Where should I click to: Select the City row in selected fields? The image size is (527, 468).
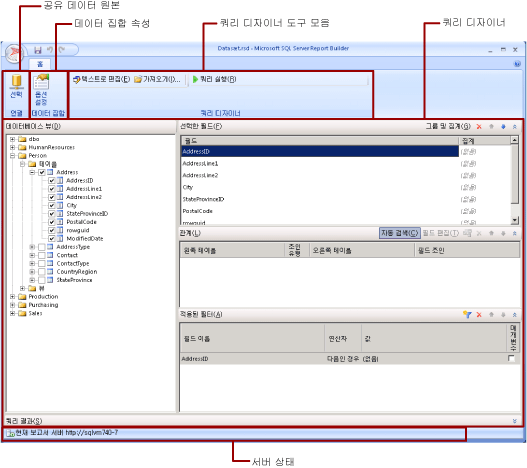pos(320,187)
